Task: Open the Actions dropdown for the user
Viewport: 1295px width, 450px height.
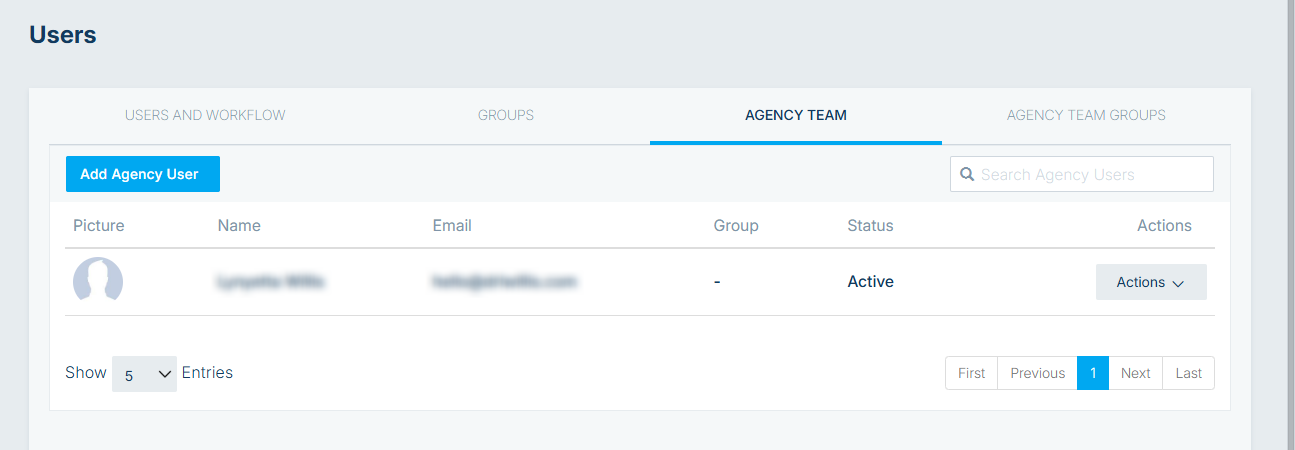Action: [x=1151, y=282]
